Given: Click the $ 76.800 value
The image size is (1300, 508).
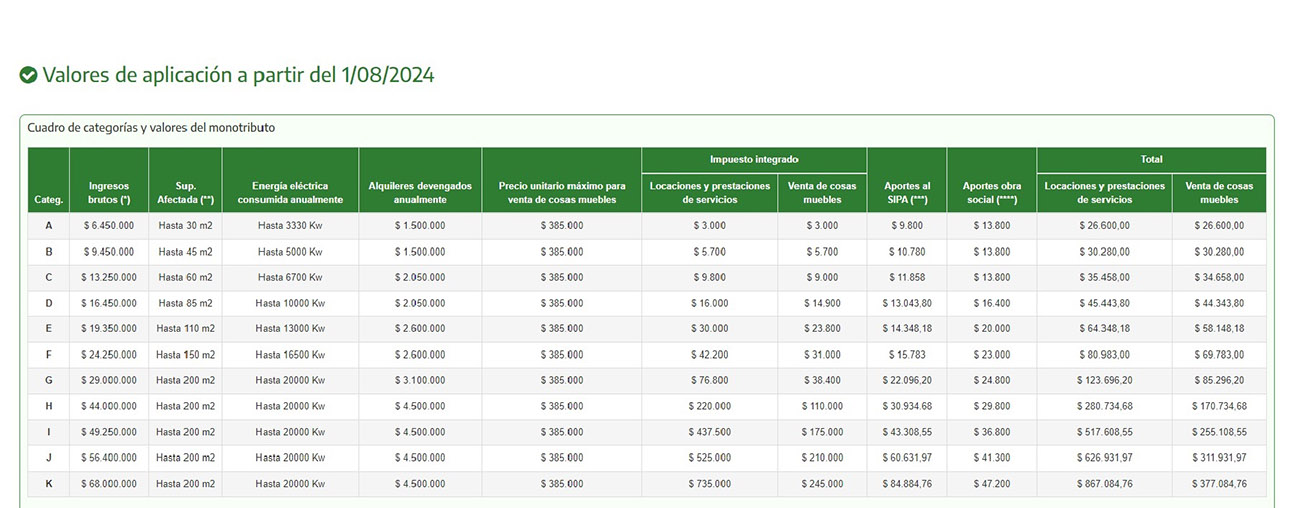Looking at the screenshot, I should pyautogui.click(x=710, y=381).
